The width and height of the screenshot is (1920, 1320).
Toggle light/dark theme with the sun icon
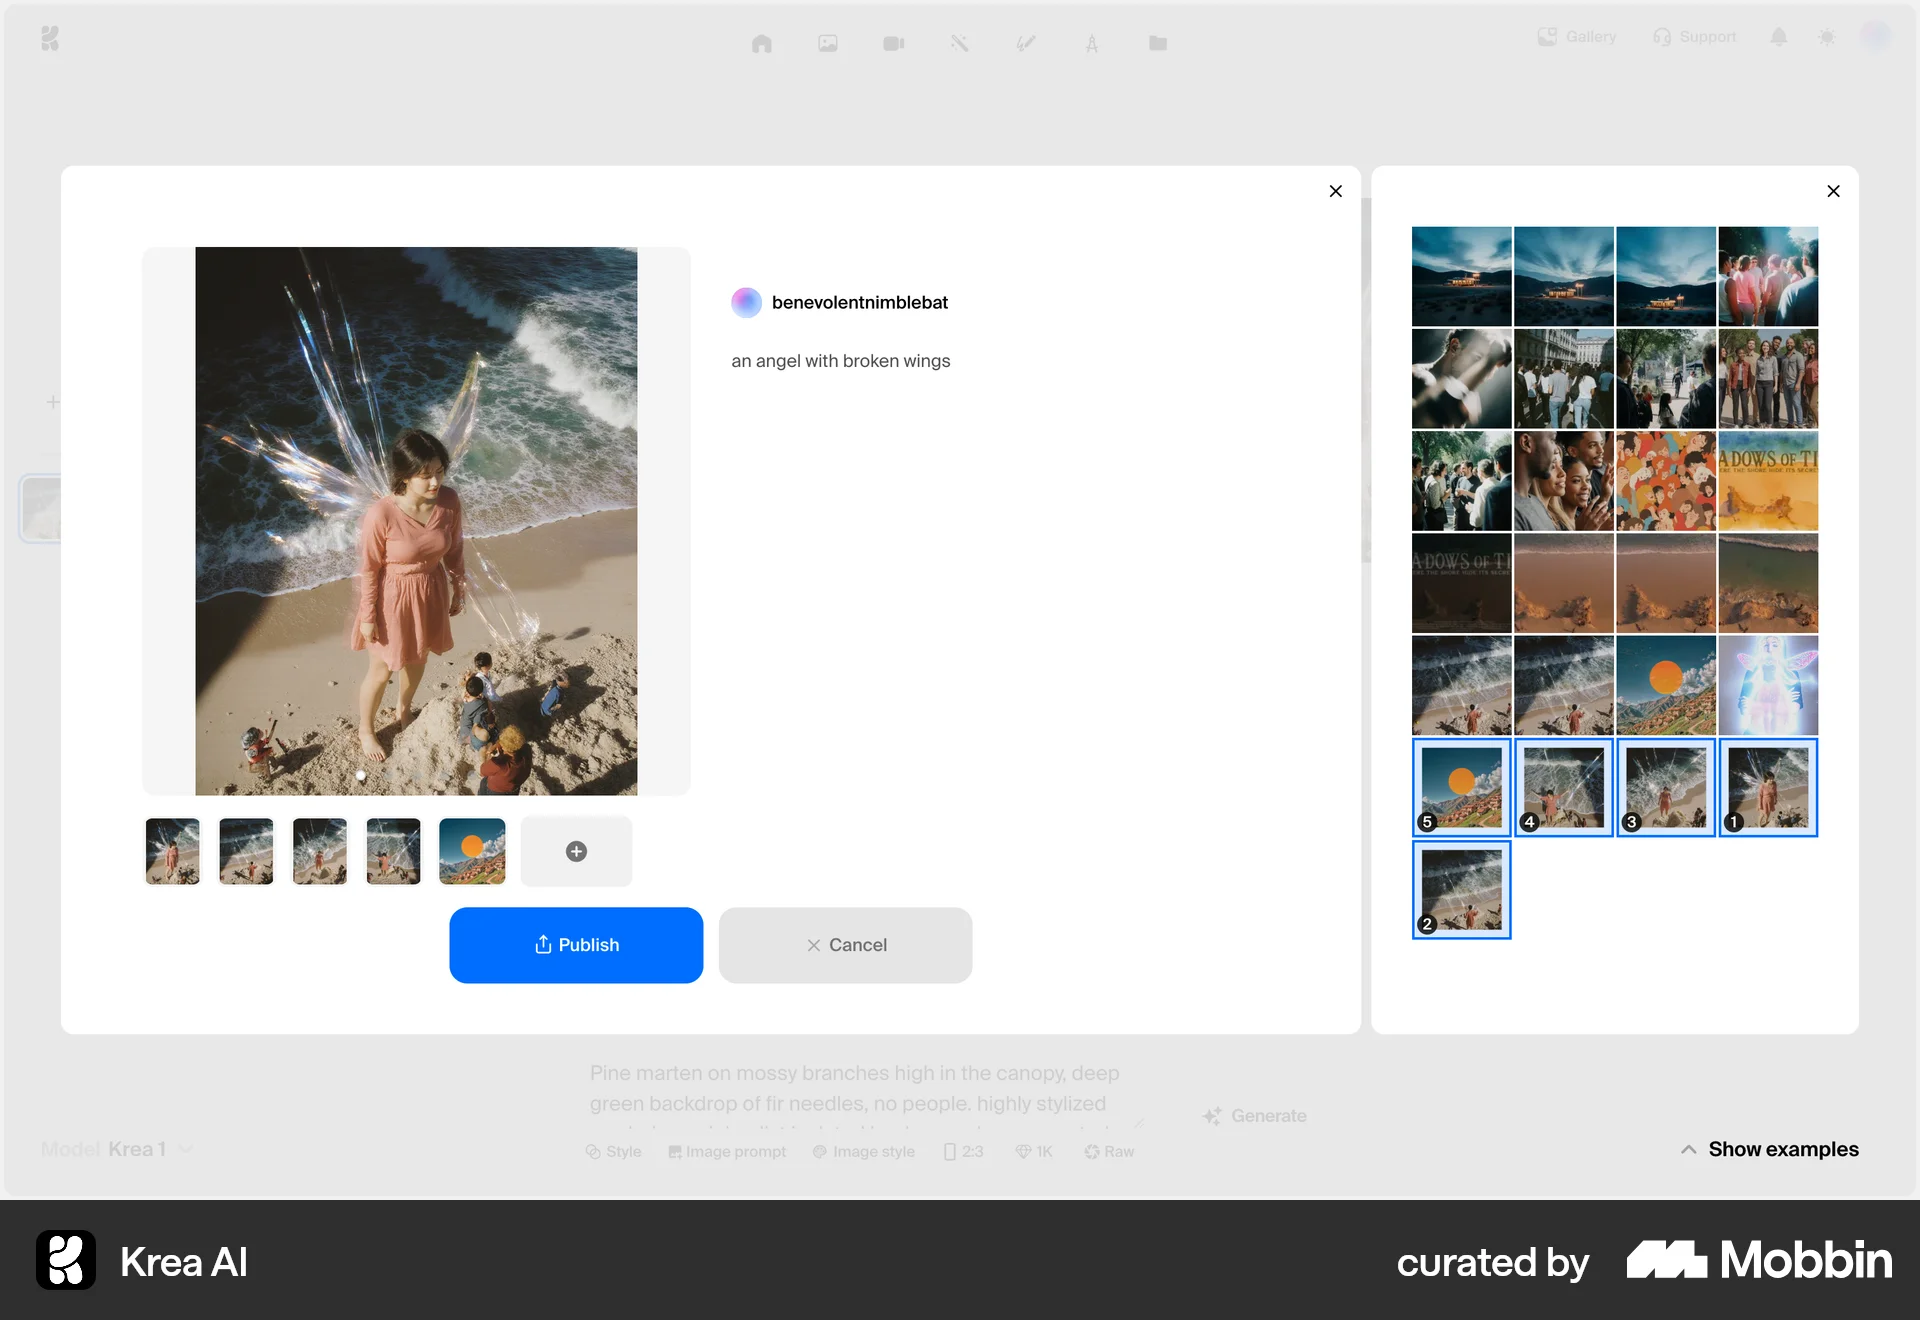pos(1827,37)
